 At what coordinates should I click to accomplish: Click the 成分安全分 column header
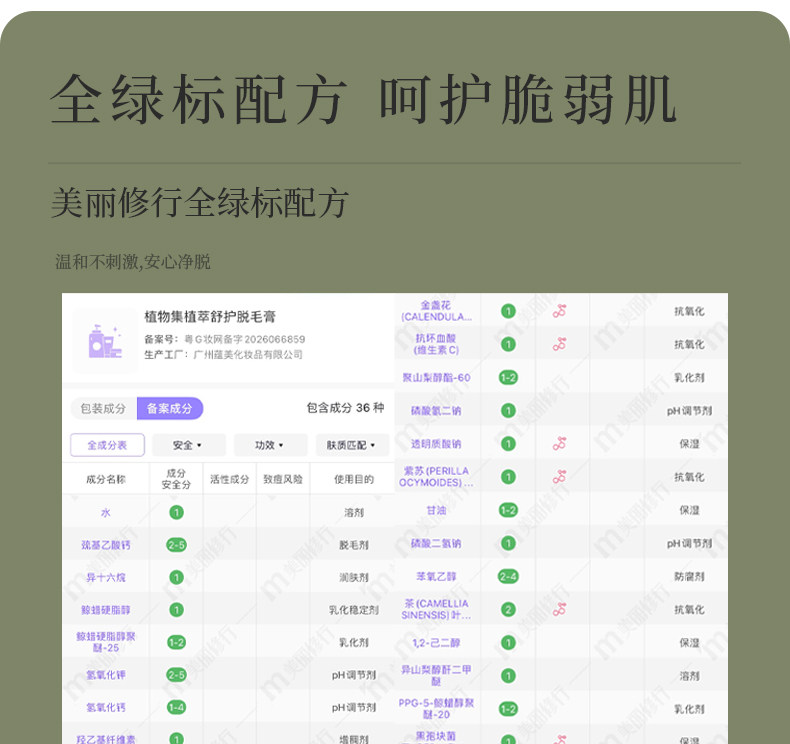[x=176, y=479]
